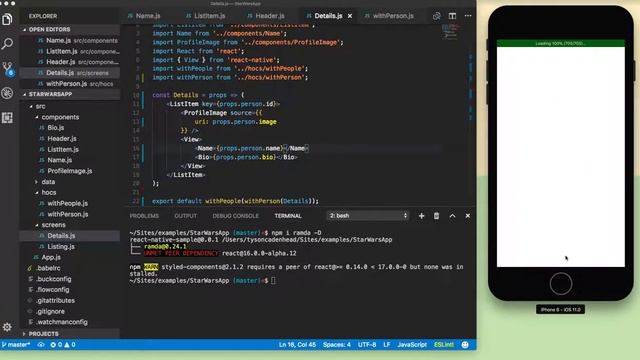Open the Debug view in activity bar
The image size is (640, 360).
click(7, 93)
